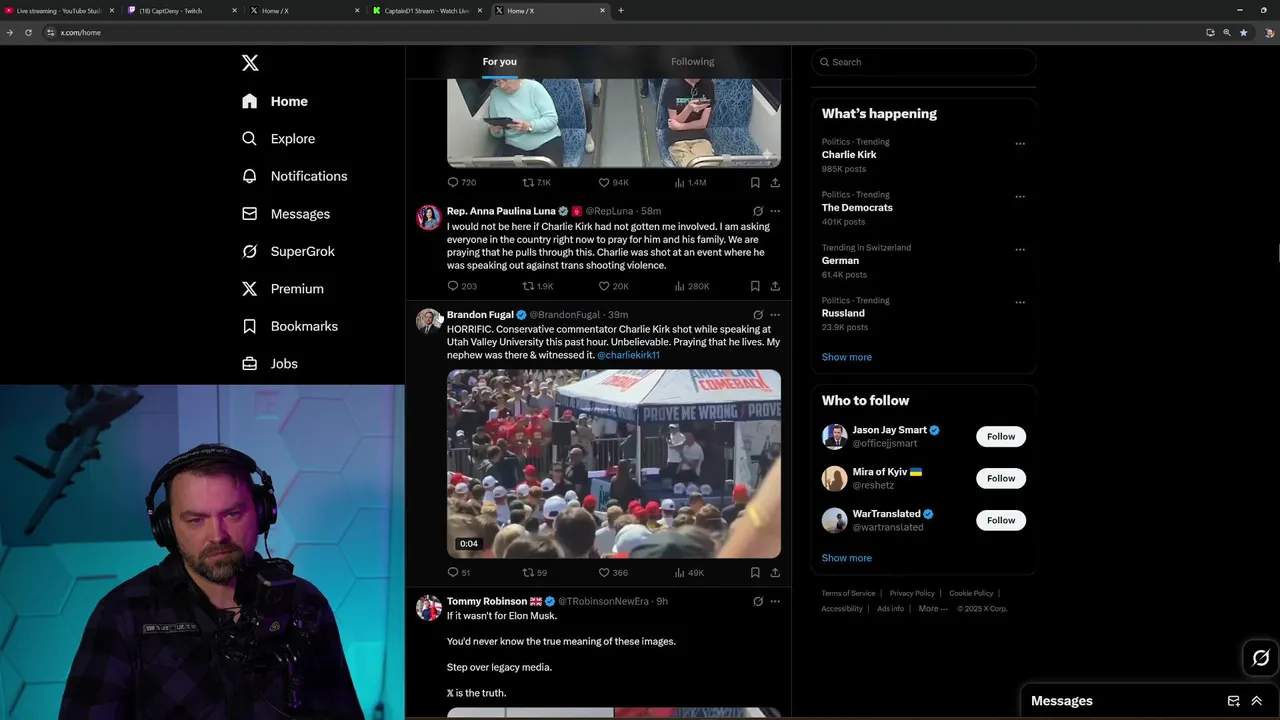Viewport: 1280px width, 720px height.
Task: Open Tommy Robinson's profile name
Action: (x=487, y=602)
